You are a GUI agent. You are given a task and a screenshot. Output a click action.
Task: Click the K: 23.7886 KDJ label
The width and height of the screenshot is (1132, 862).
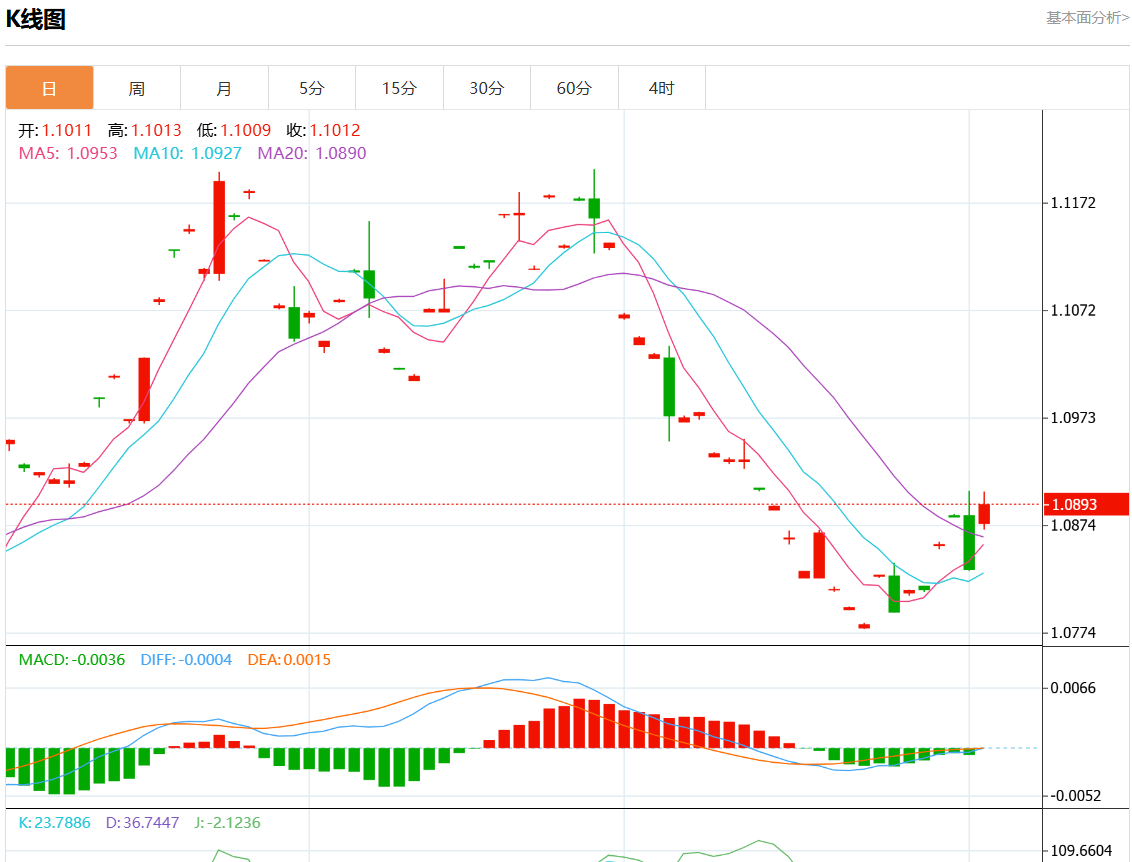tap(55, 823)
